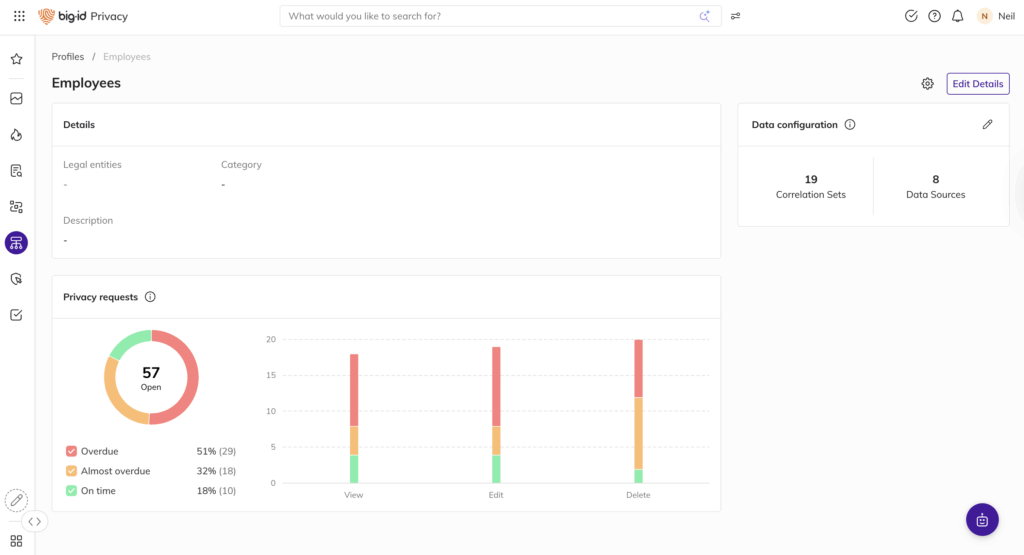Open the chatbot assistant floating button

[x=982, y=520]
